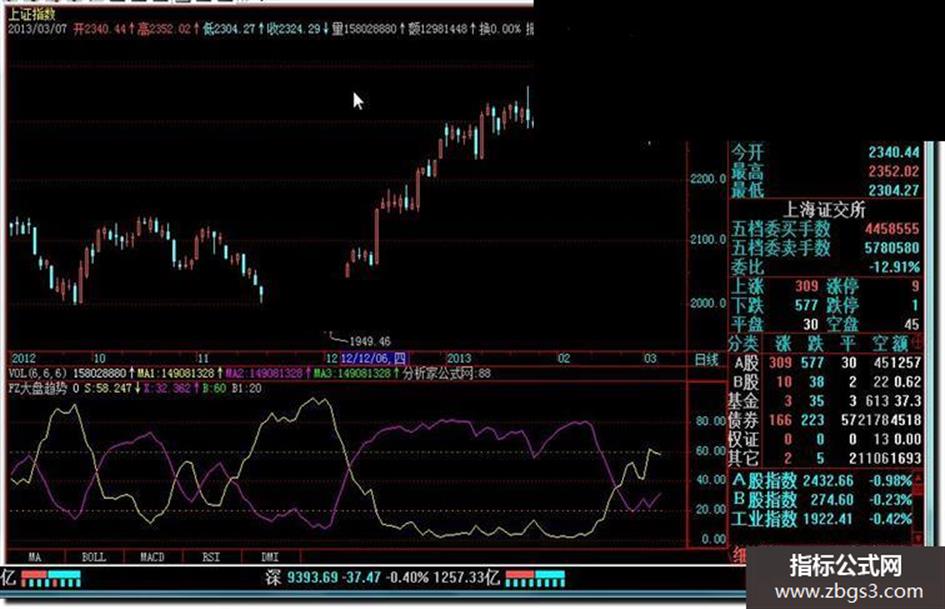The width and height of the screenshot is (945, 609).
Task: Click the MA1:149081328 value
Action: click(175, 374)
